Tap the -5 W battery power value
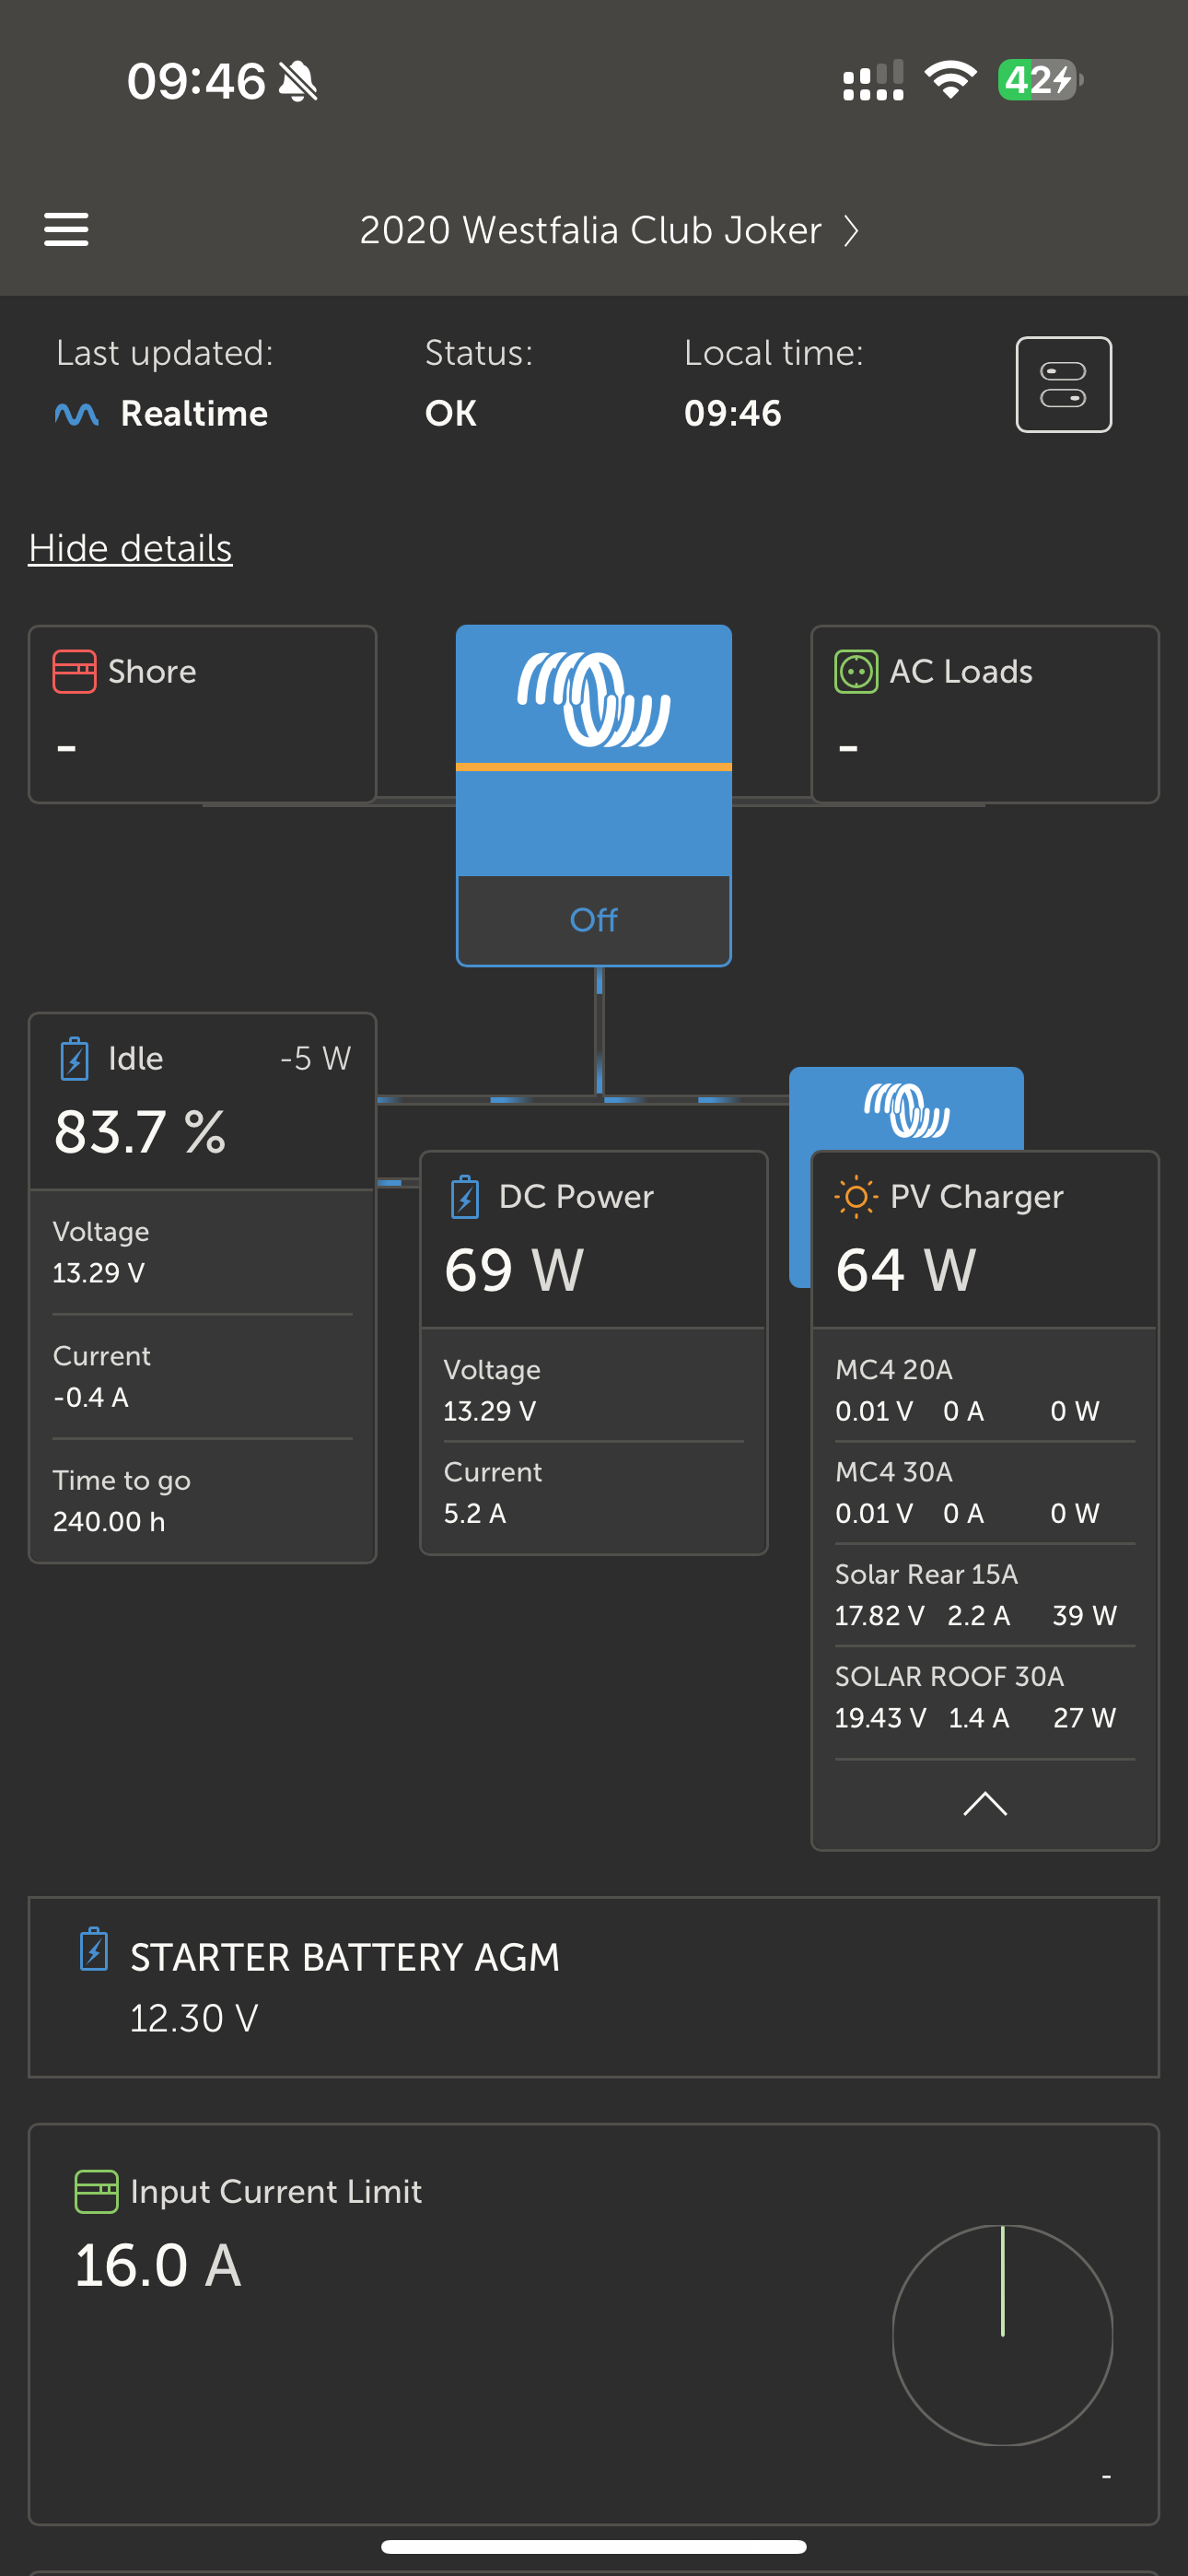Viewport: 1188px width, 2576px height. pos(315,1059)
